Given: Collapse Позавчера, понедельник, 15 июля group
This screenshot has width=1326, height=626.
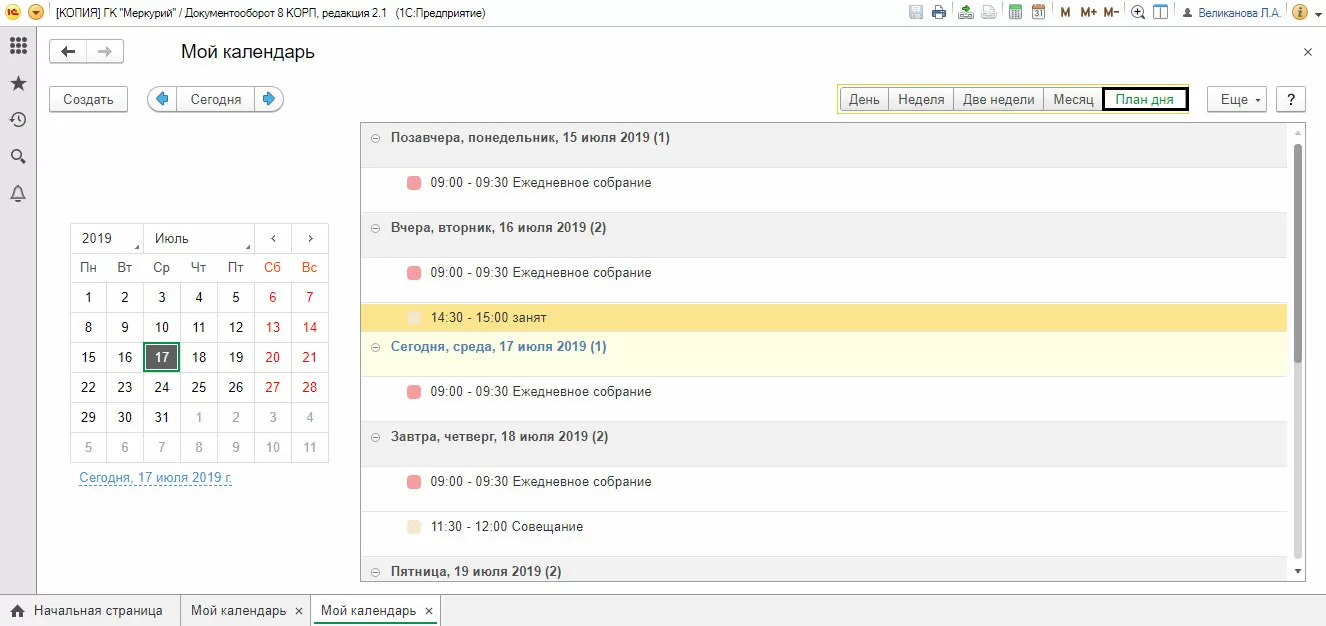Looking at the screenshot, I should coord(376,138).
